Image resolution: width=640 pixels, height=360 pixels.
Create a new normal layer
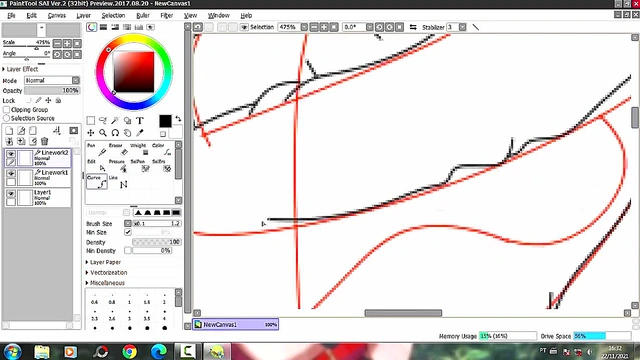coord(9,131)
